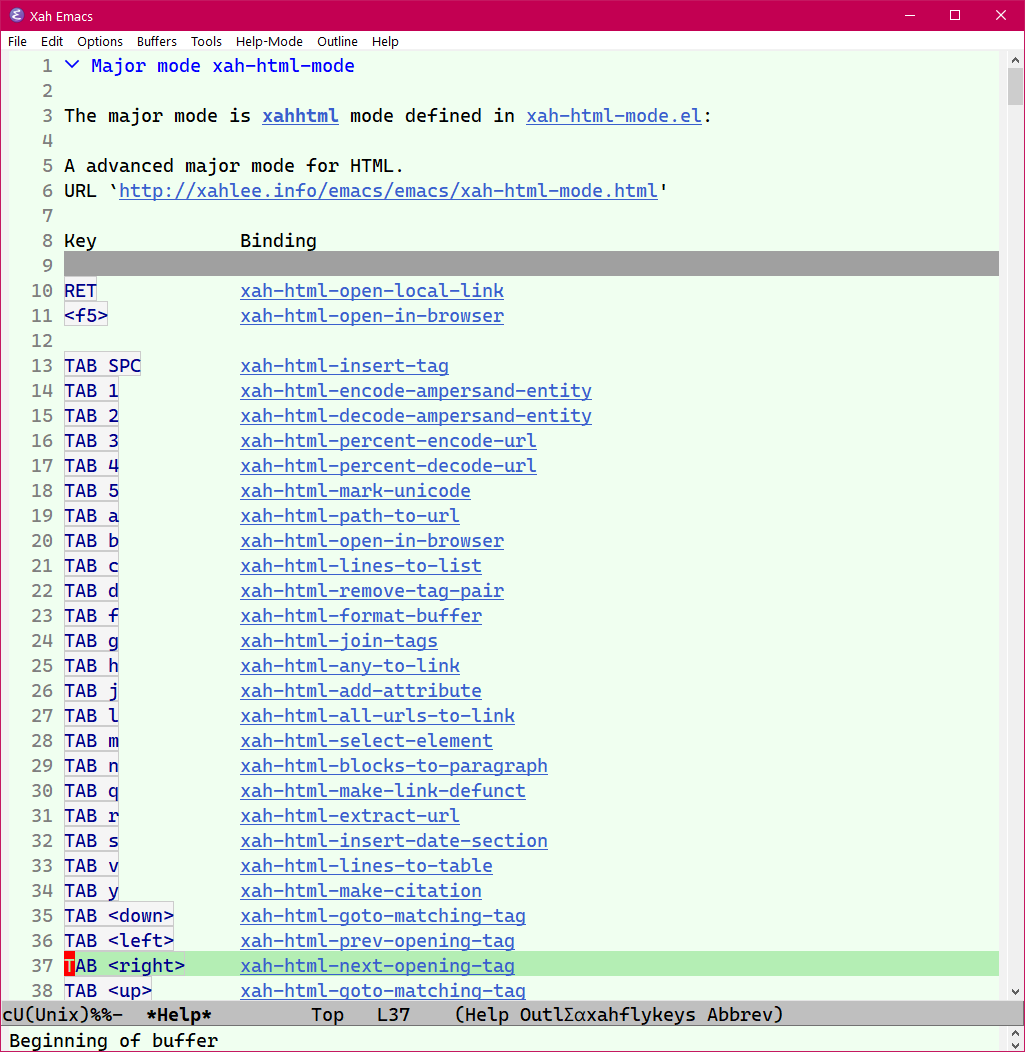Open the Edit menu
This screenshot has width=1025, height=1052.
52,42
